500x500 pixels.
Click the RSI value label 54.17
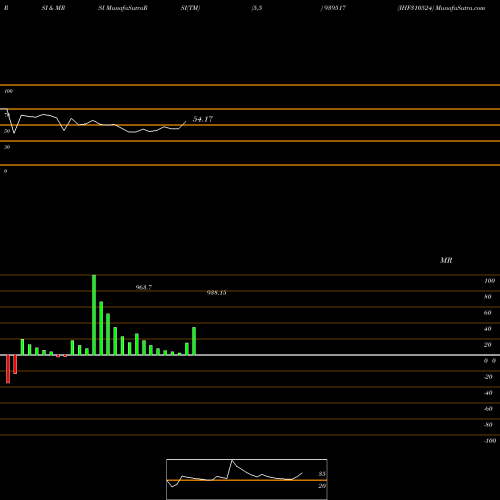[203, 119]
